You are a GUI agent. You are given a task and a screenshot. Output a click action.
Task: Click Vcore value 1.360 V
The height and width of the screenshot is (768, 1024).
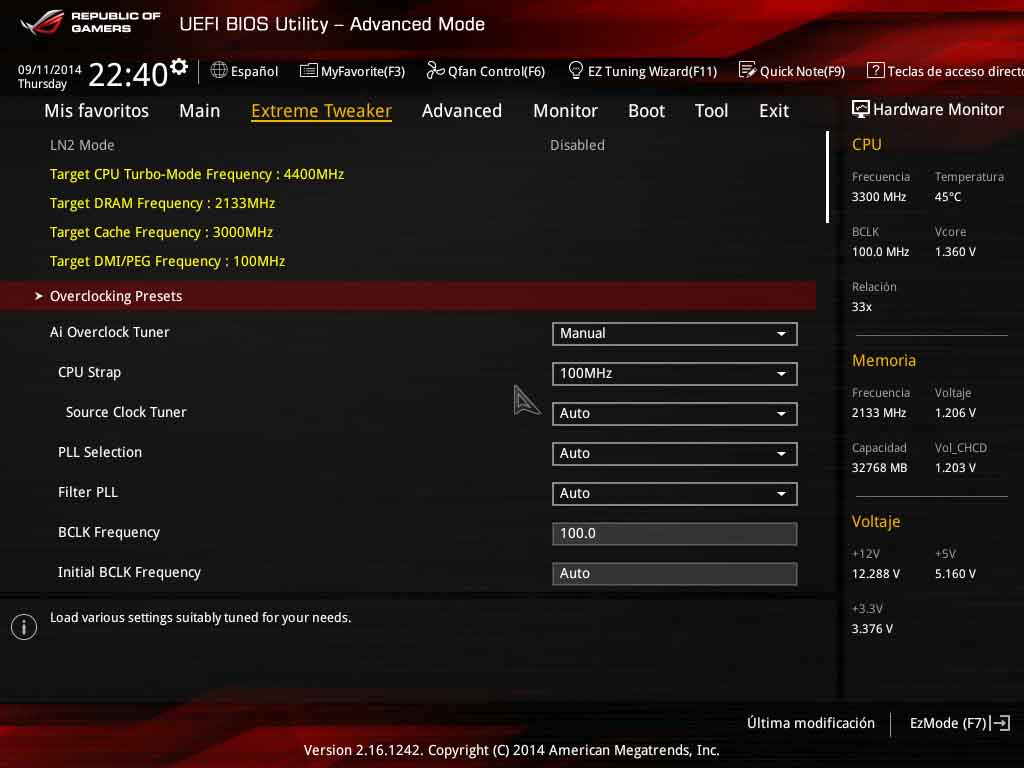coord(955,251)
